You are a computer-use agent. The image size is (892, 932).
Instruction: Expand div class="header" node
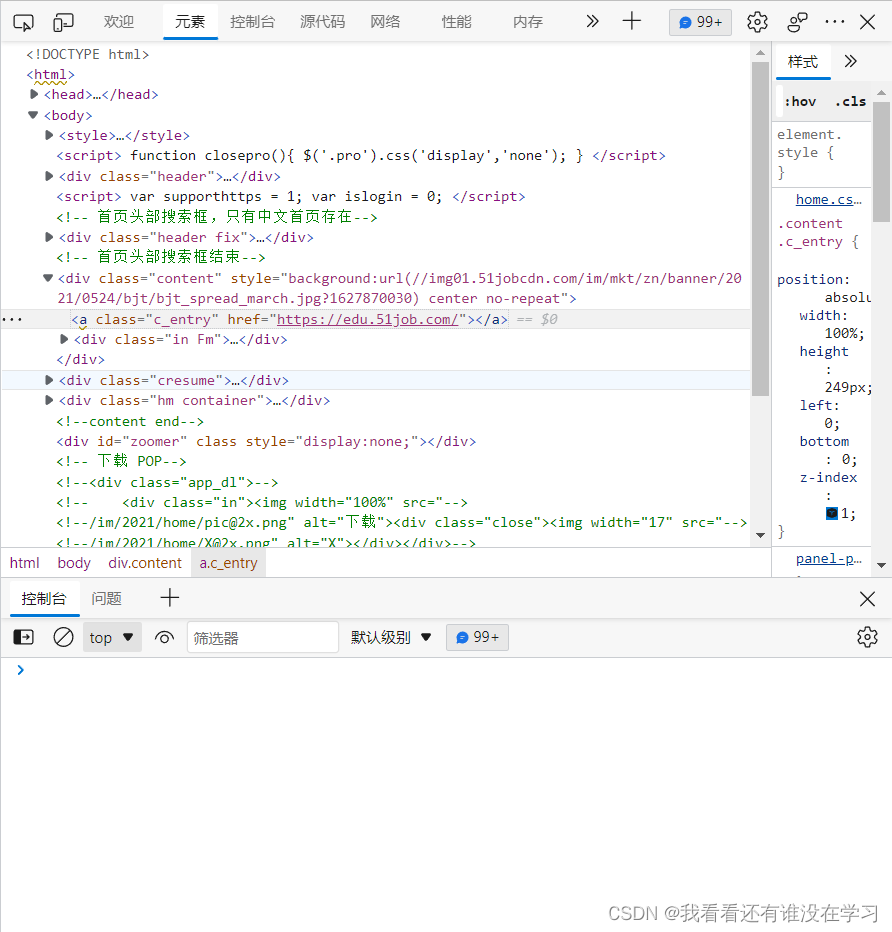pos(50,176)
